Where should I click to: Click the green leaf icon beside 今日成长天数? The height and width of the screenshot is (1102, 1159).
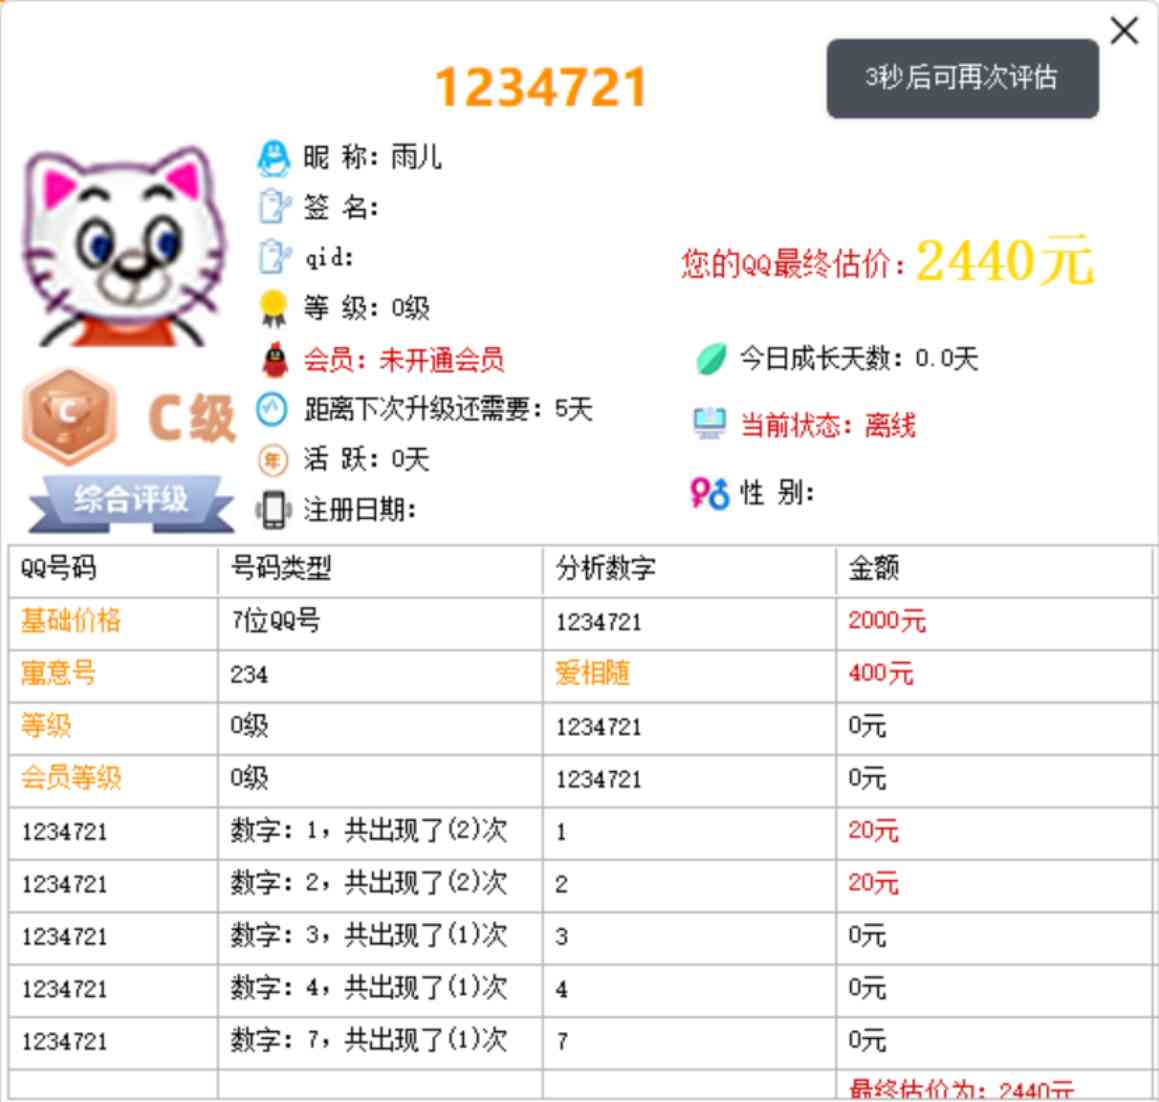tap(712, 359)
